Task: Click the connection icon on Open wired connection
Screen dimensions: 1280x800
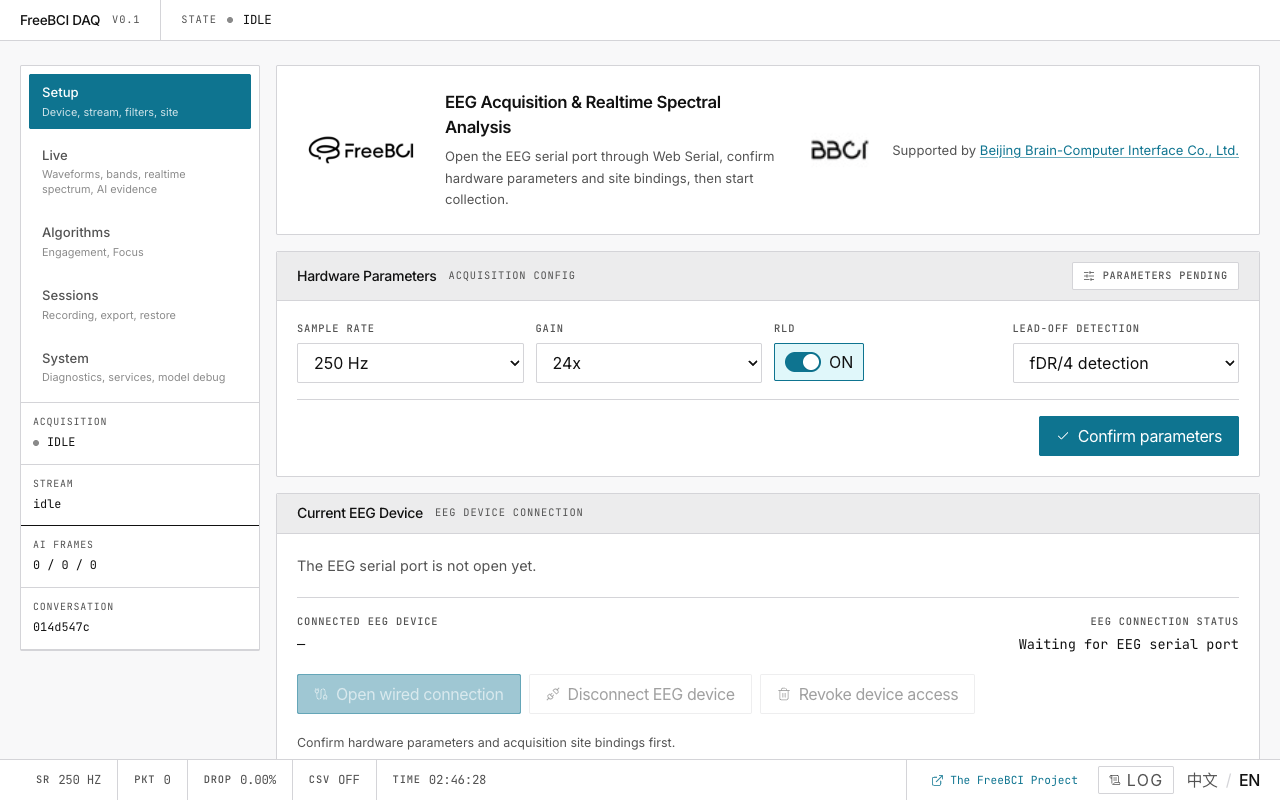Action: [x=321, y=694]
